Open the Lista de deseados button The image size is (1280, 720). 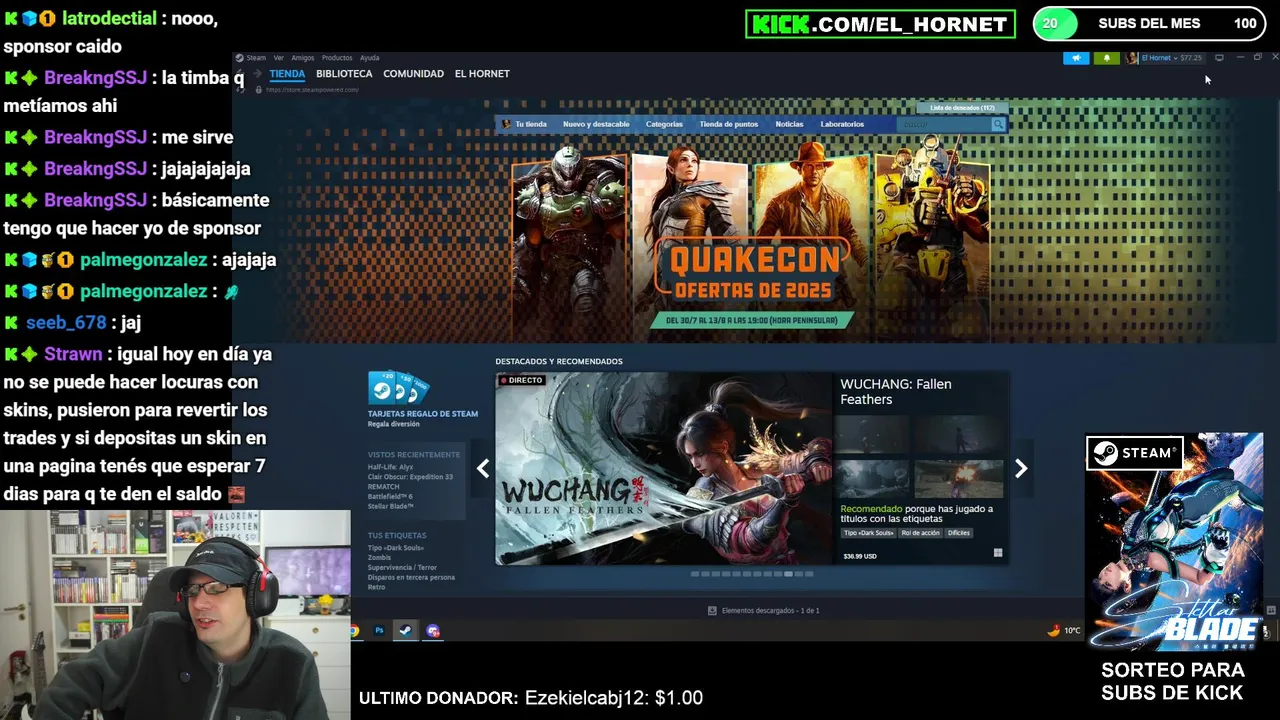click(962, 108)
